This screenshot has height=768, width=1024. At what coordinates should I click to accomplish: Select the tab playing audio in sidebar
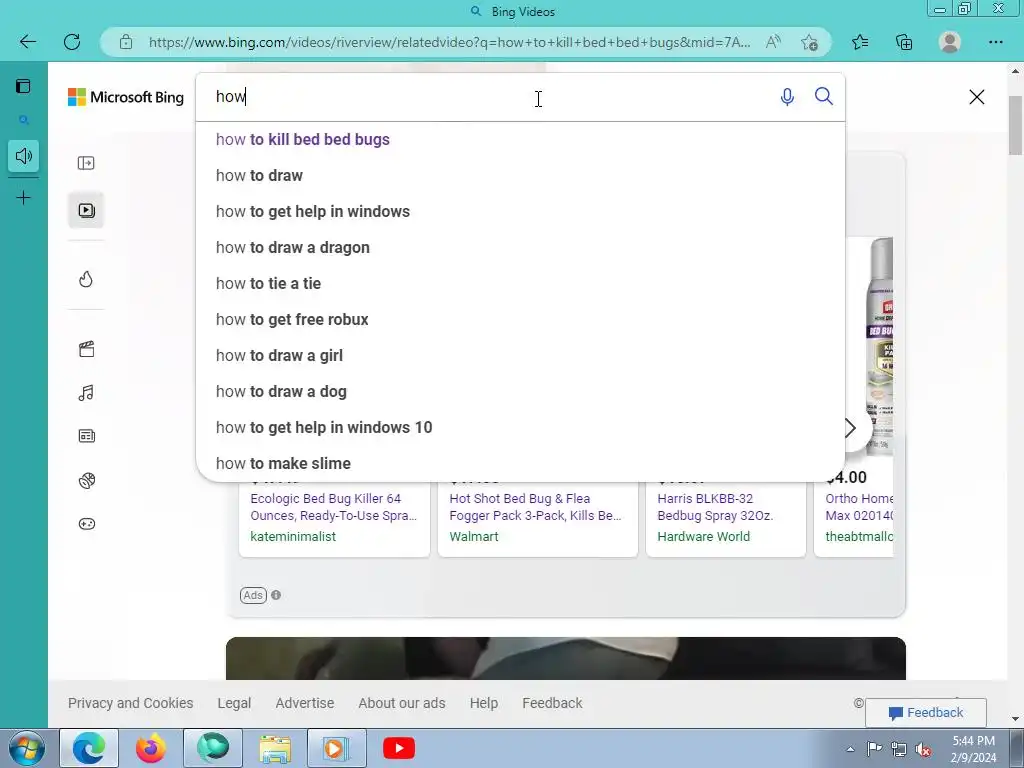[x=24, y=156]
